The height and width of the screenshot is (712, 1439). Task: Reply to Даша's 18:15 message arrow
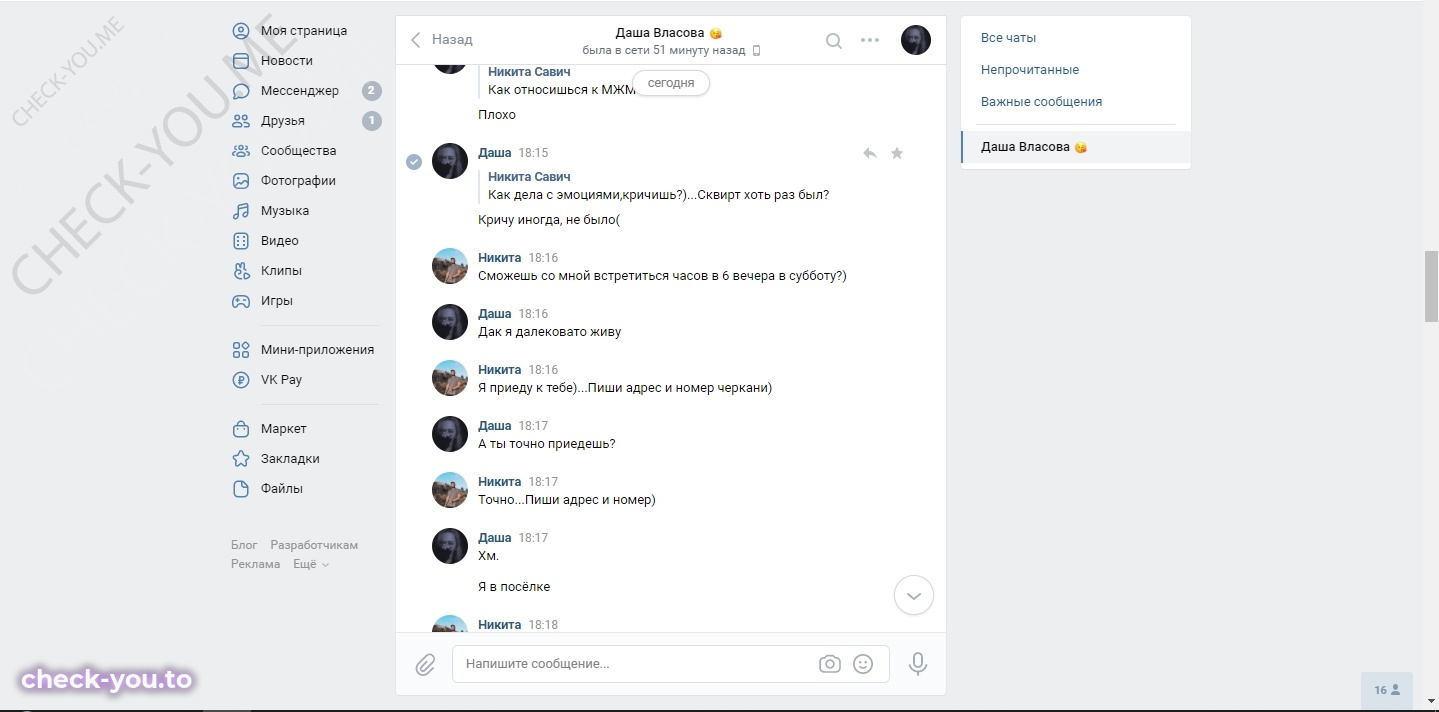click(870, 153)
